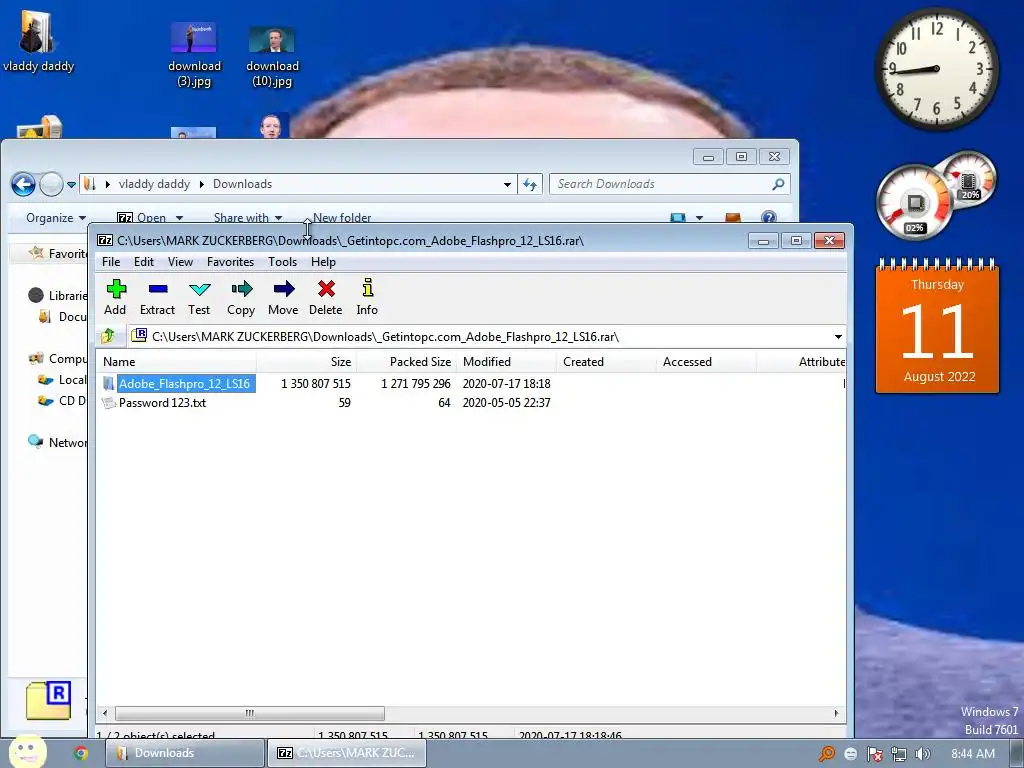1024x768 pixels.
Task: Click the analog clock gadget
Action: click(x=936, y=69)
